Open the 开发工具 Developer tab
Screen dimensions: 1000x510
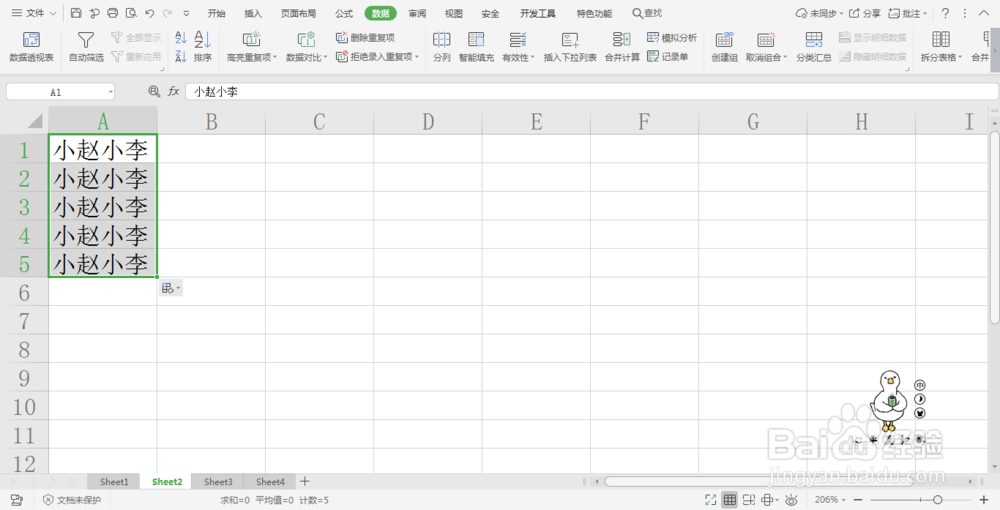[x=538, y=13]
